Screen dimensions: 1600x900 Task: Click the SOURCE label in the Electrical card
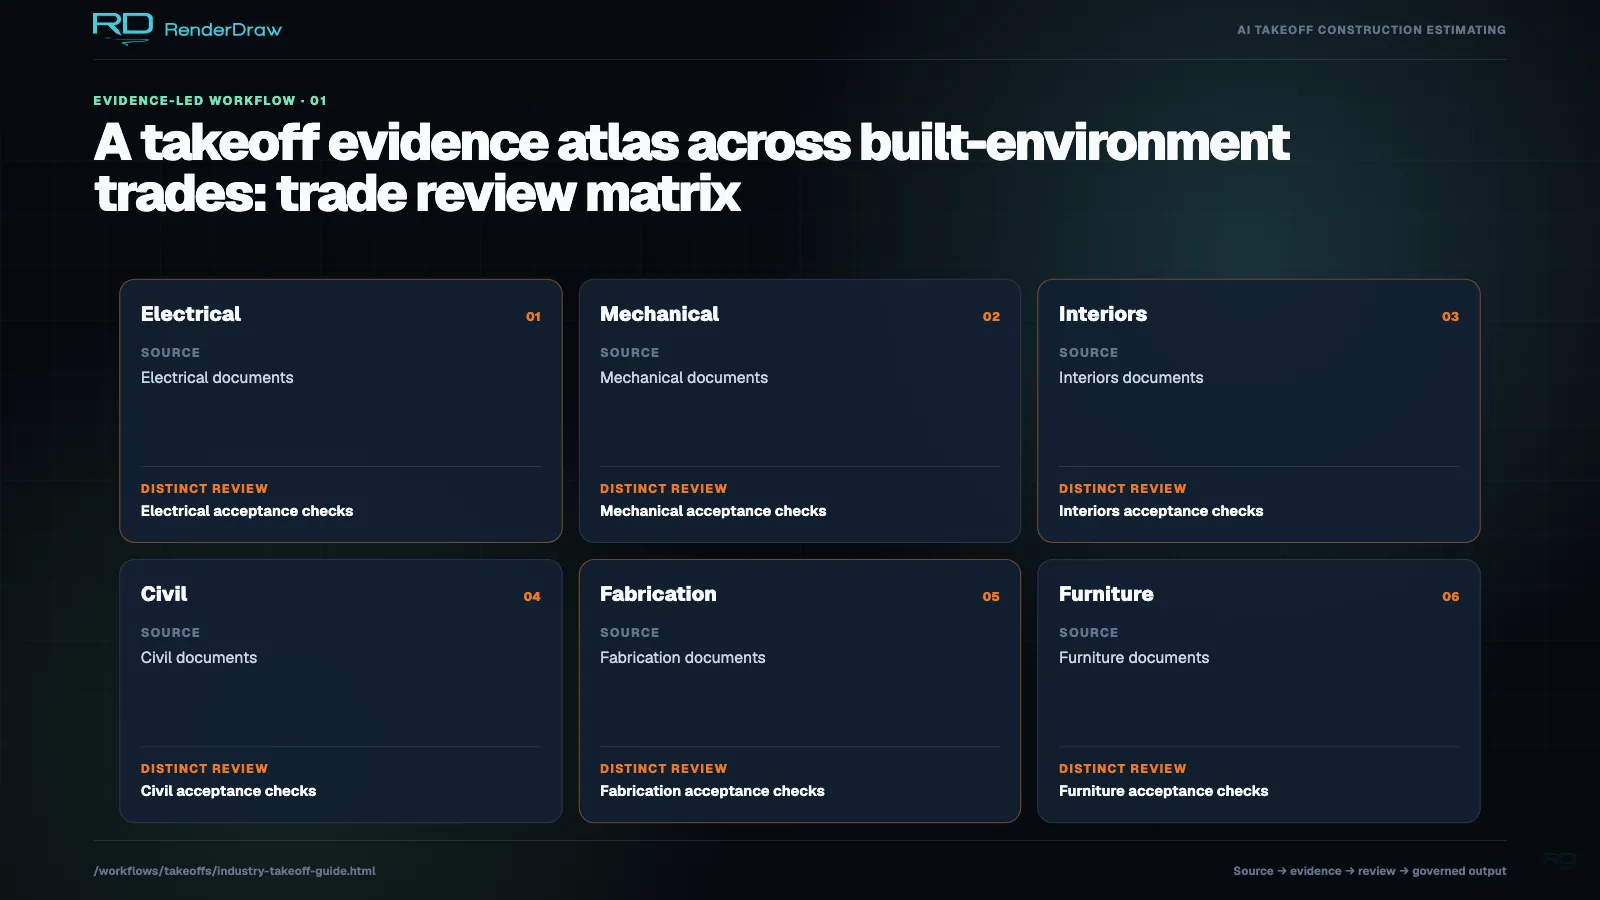coord(170,353)
